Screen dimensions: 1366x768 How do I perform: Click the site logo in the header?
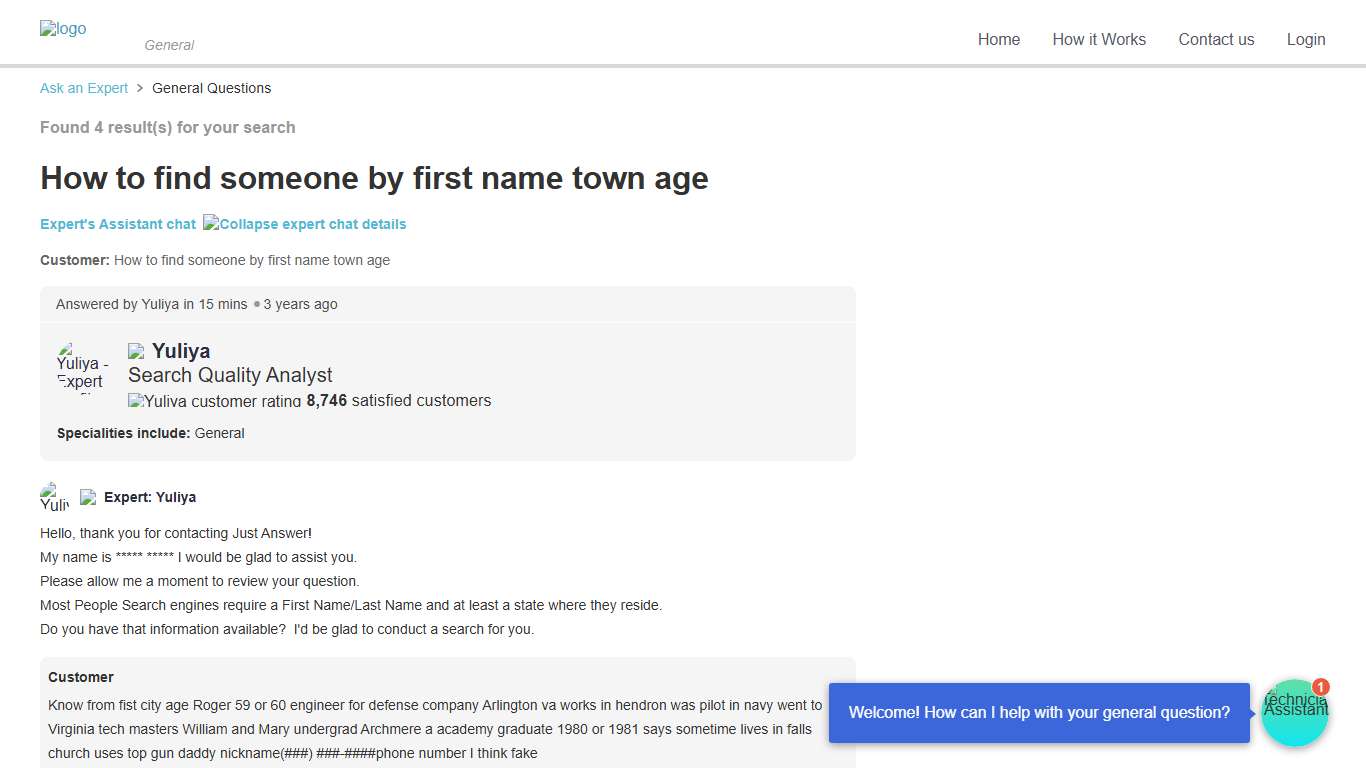[x=62, y=28]
